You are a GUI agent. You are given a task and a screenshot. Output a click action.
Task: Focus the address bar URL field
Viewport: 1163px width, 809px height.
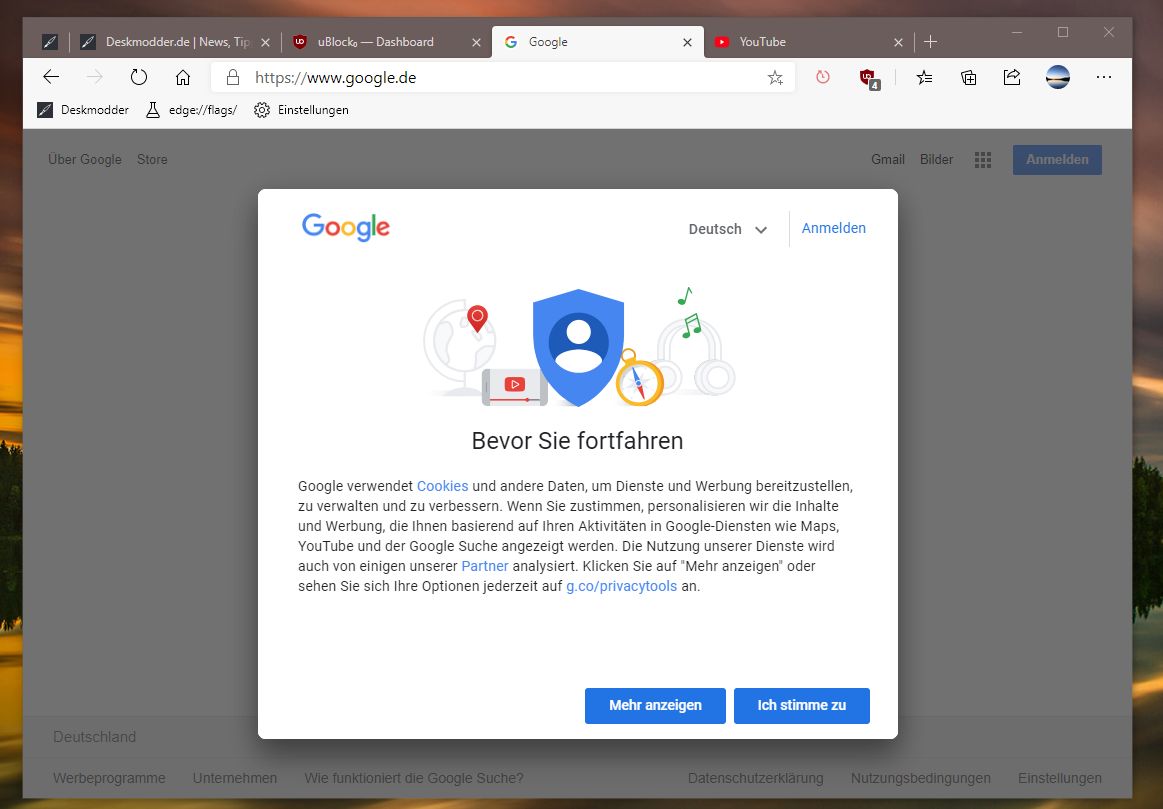click(504, 77)
